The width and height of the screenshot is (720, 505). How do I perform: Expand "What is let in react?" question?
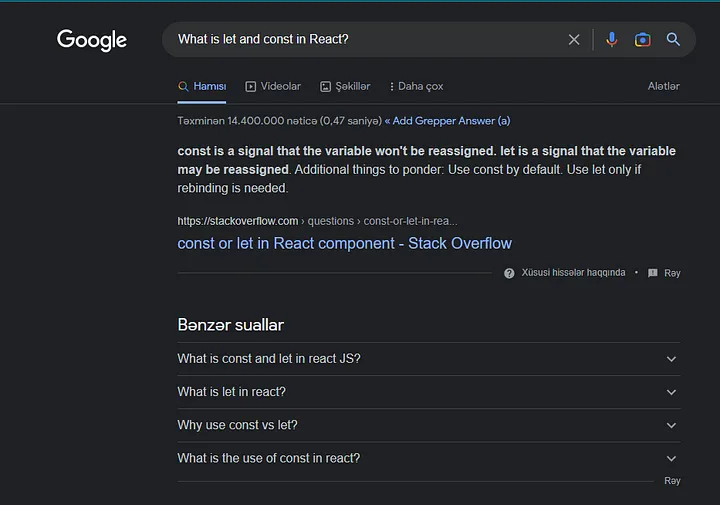(671, 392)
